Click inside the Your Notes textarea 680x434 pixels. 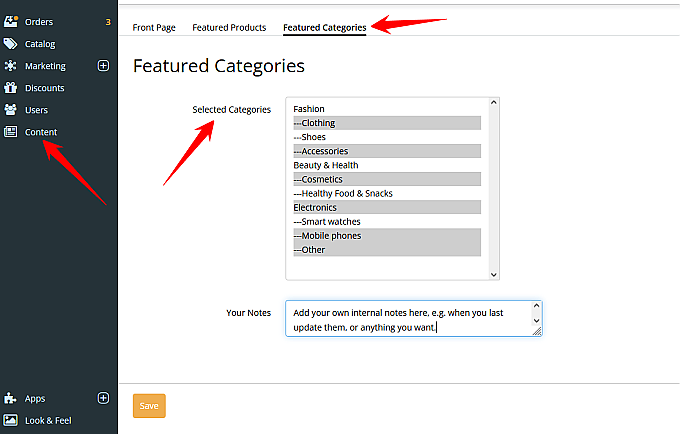coord(413,319)
